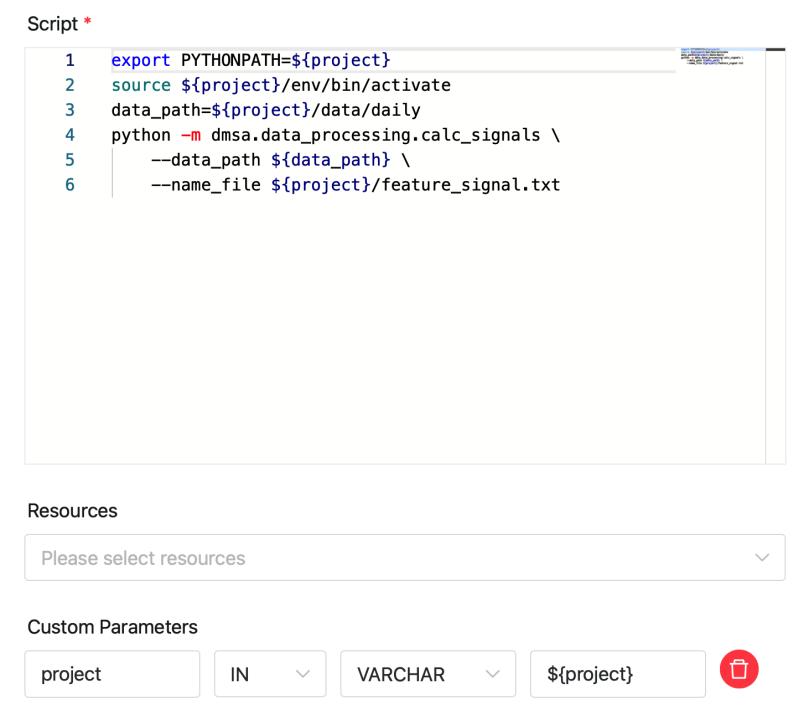The width and height of the screenshot is (809, 720).
Task: Place cursor on the --data_path argument line
Action: coord(280,160)
